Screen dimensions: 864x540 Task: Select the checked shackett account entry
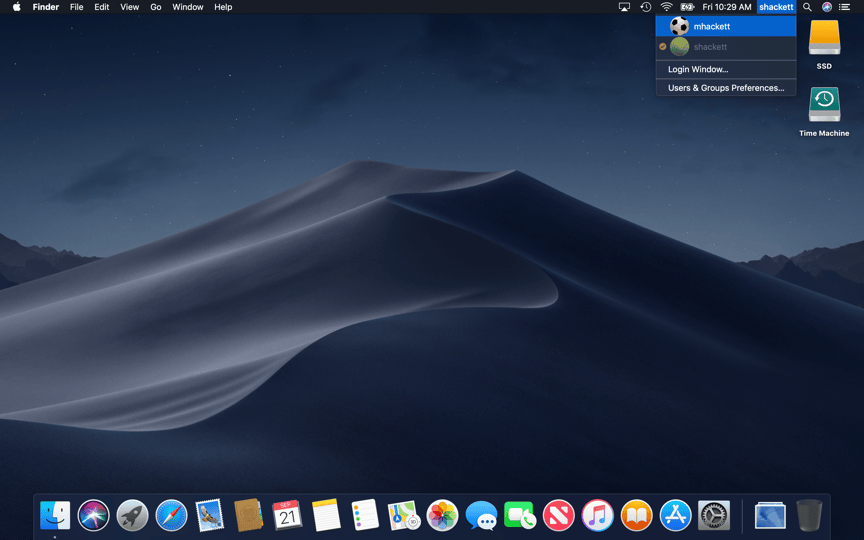(726, 47)
